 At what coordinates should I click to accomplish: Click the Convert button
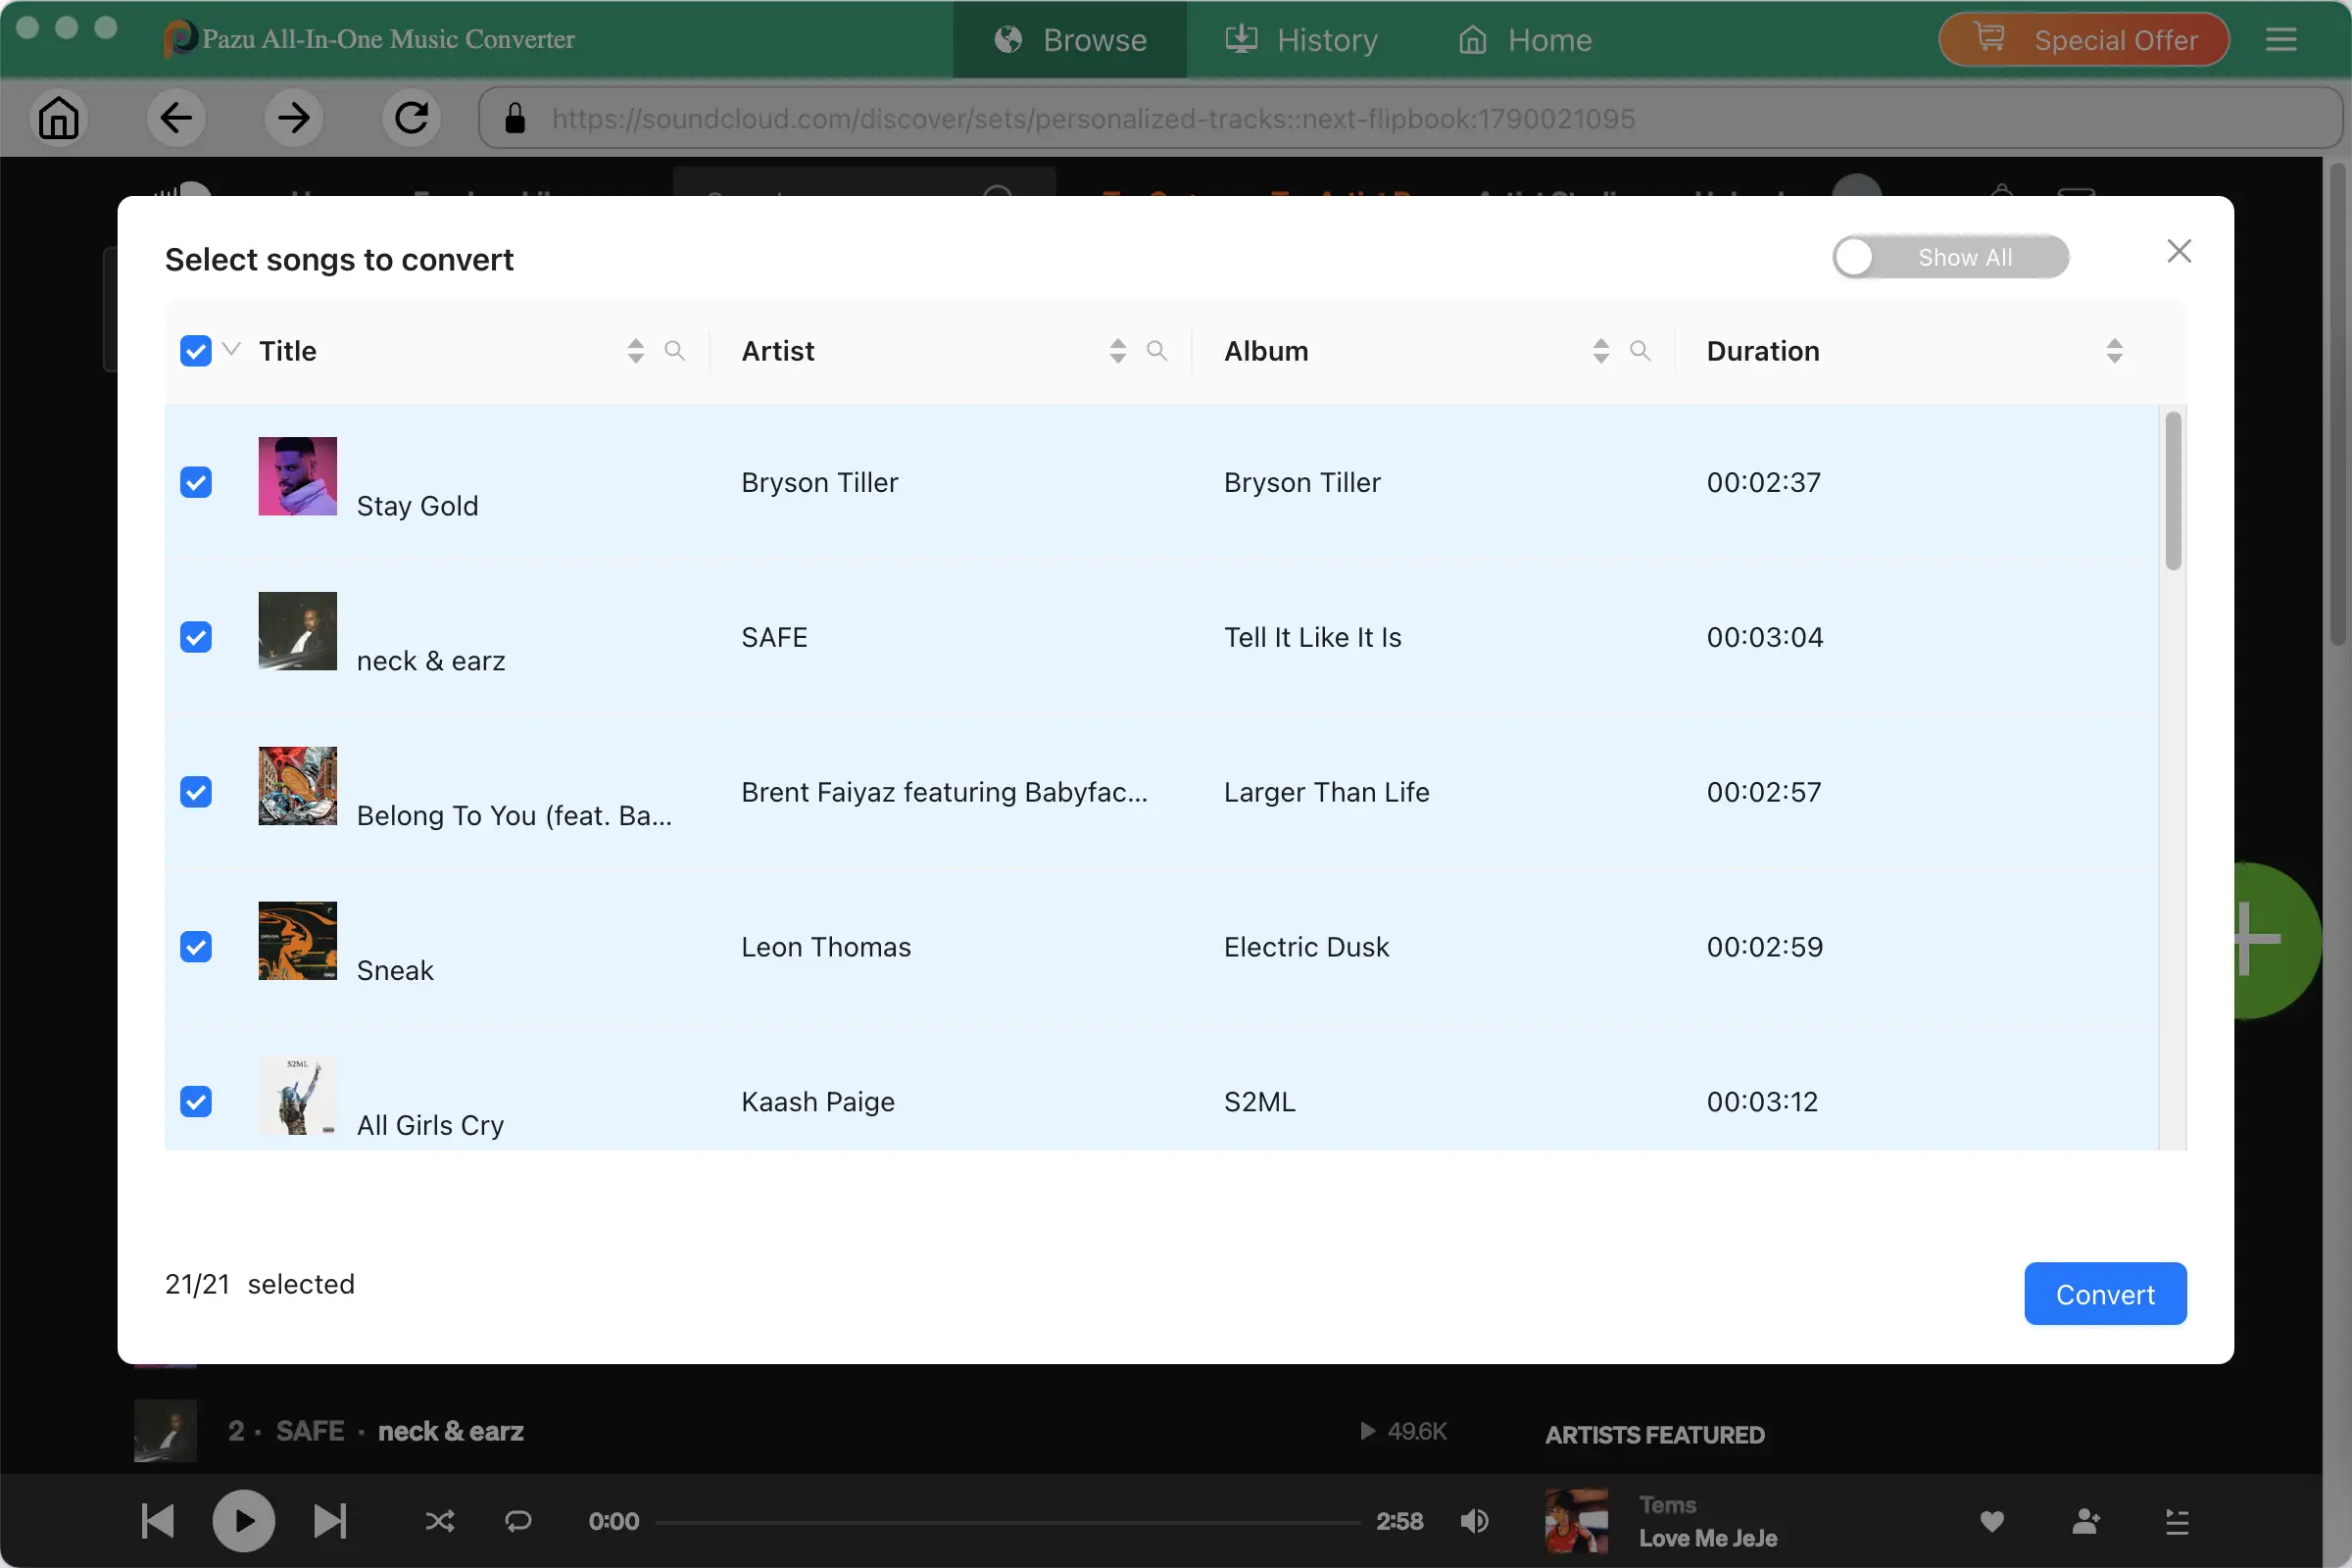(x=2105, y=1294)
